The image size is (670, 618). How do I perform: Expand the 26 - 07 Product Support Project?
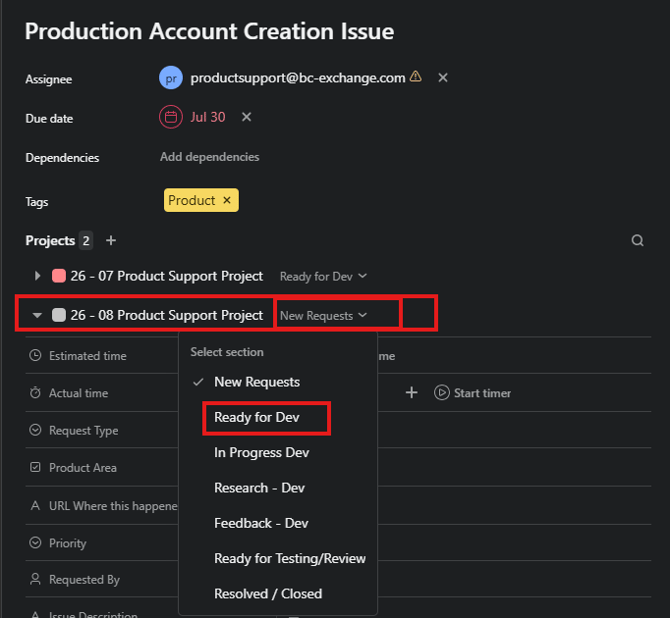tap(37, 276)
